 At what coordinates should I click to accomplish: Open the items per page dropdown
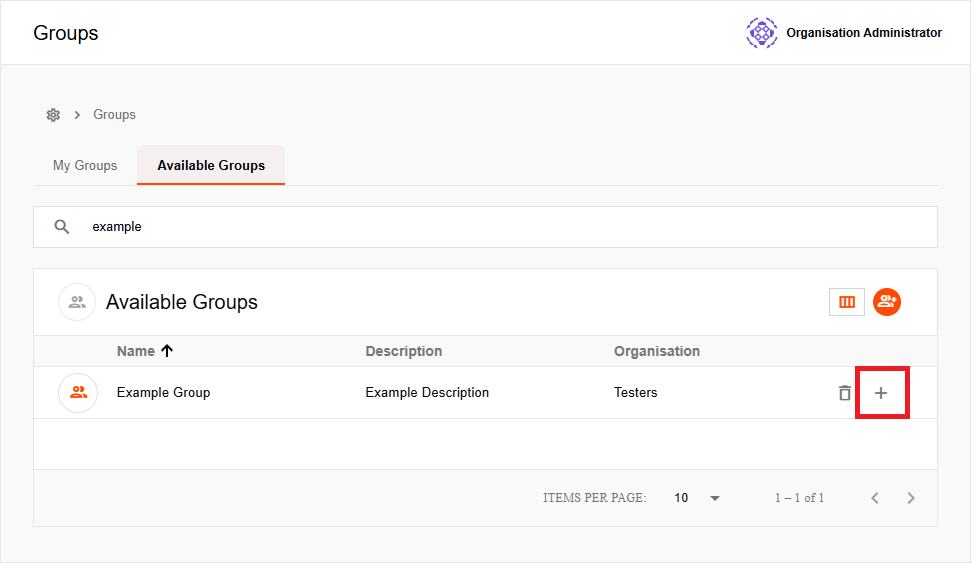click(697, 498)
